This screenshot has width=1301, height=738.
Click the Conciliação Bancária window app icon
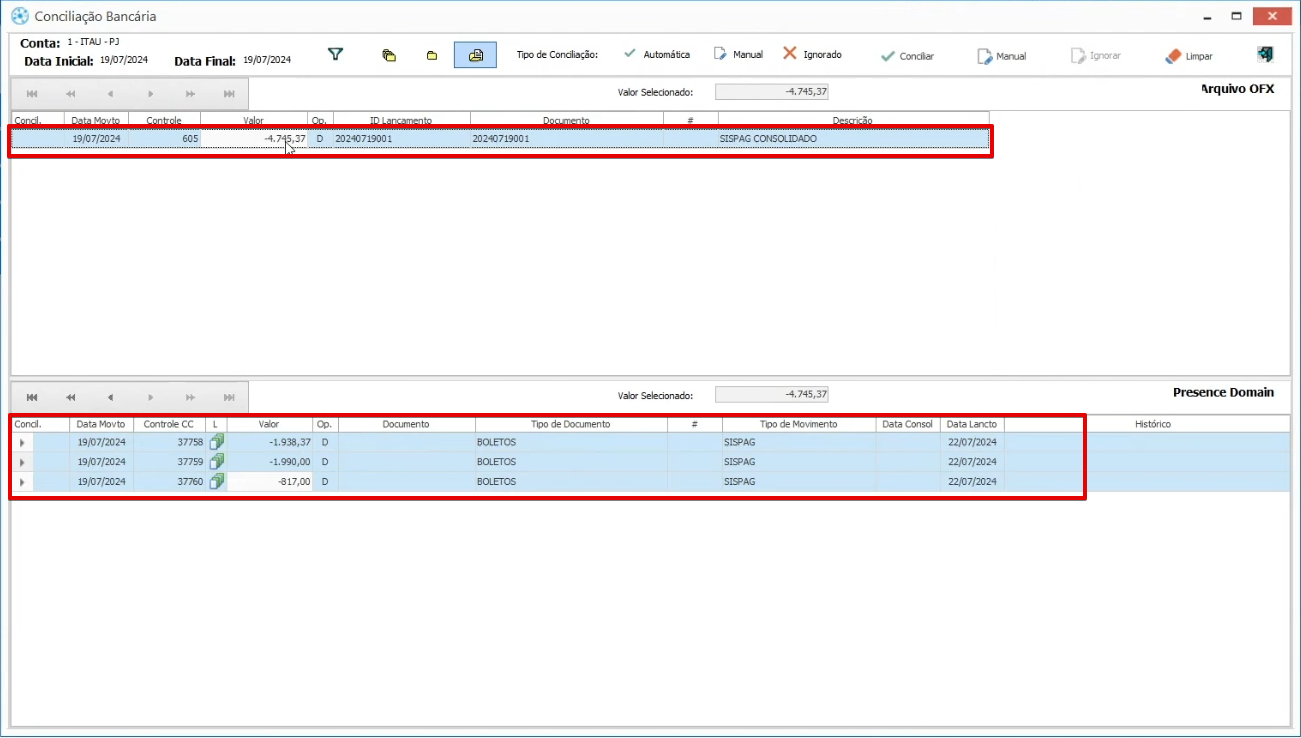pyautogui.click(x=19, y=16)
